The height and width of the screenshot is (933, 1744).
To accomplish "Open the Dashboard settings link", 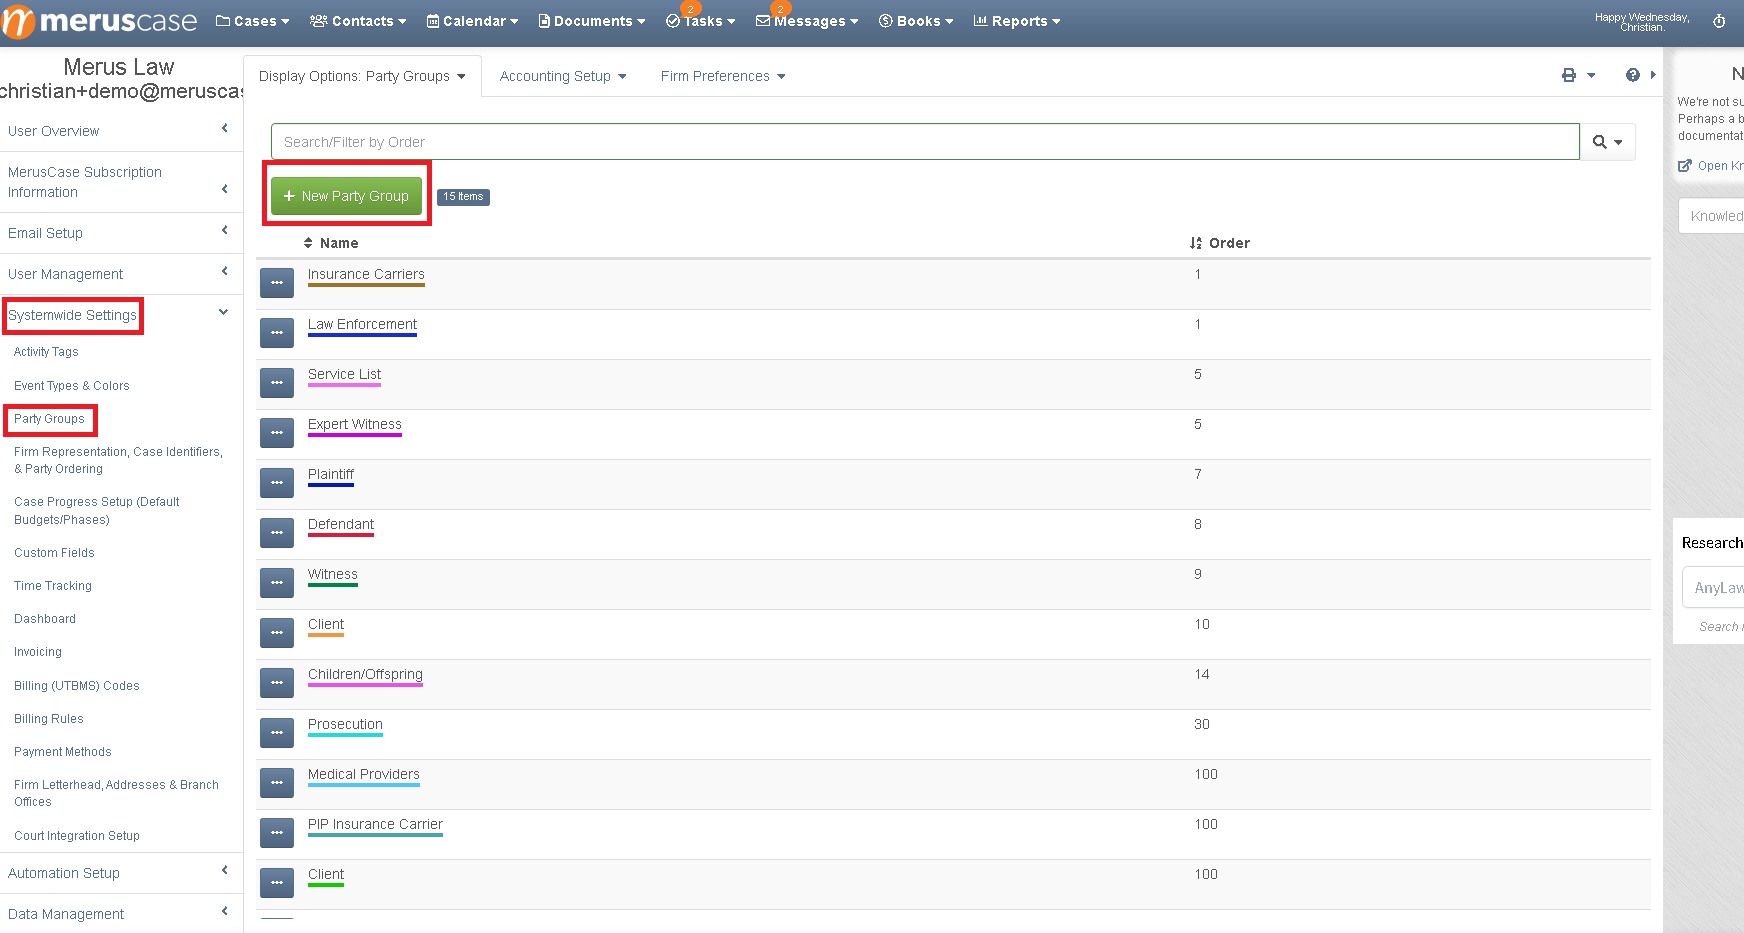I will click(45, 619).
